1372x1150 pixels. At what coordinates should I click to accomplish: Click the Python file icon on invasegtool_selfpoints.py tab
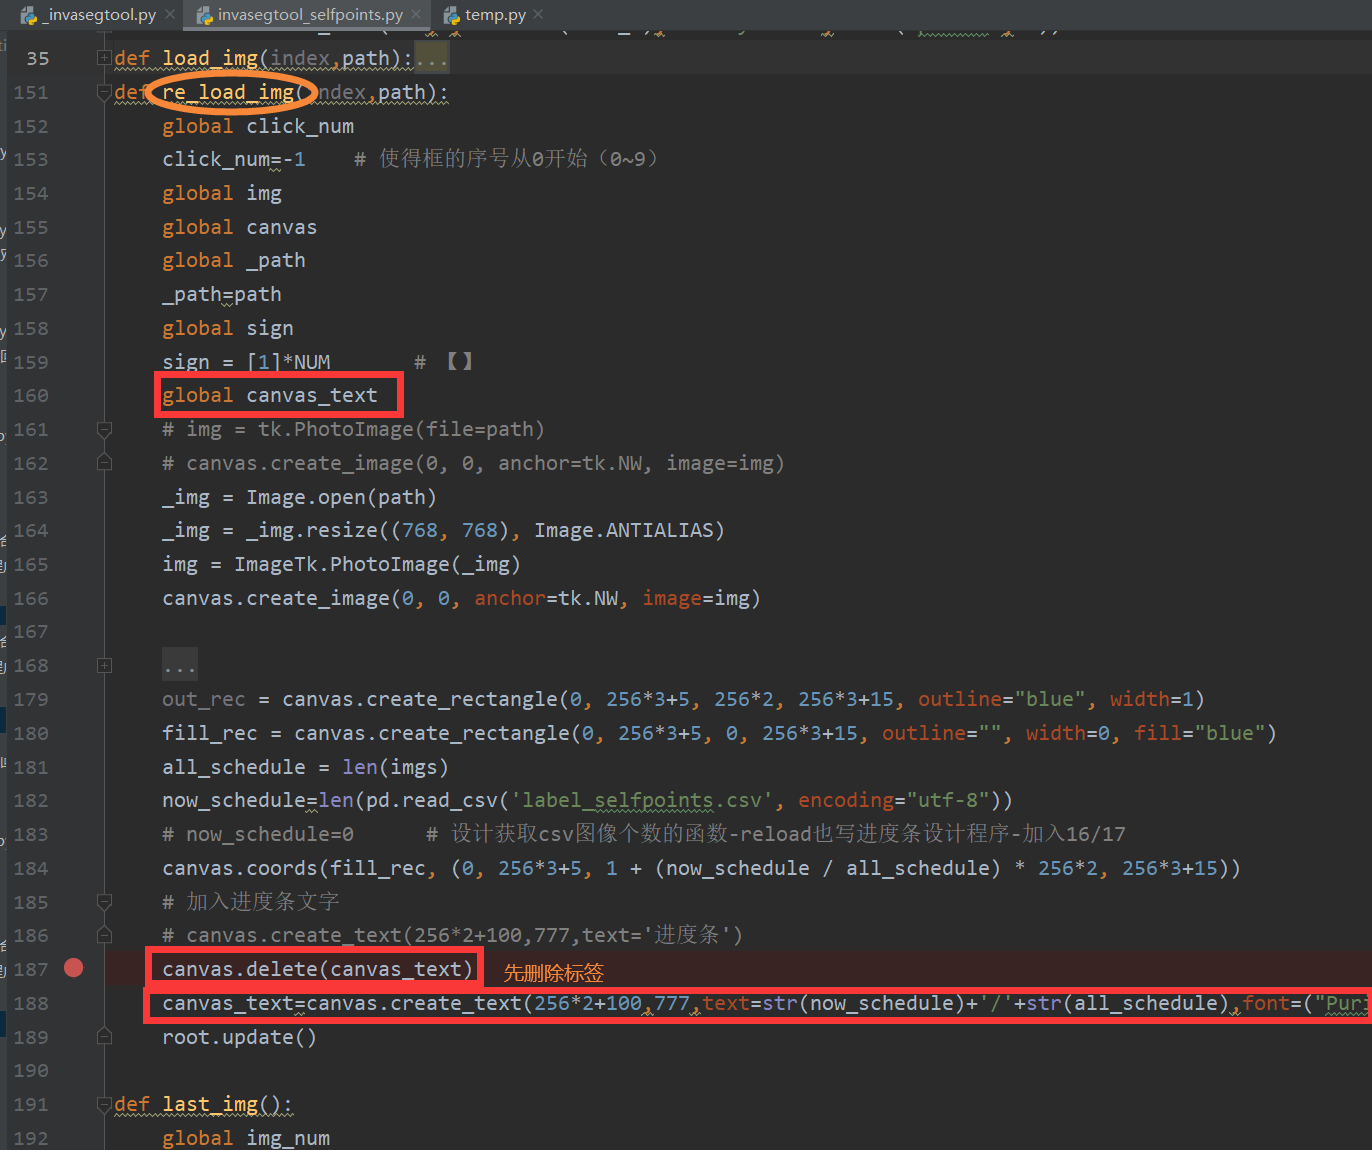[203, 15]
